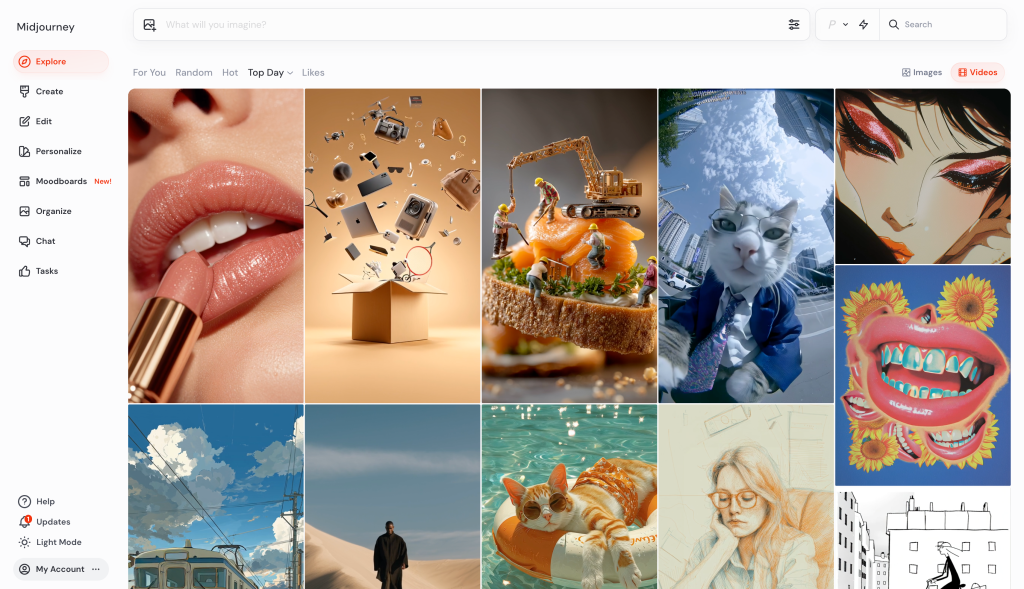Expand the Top Day dropdown
The width and height of the screenshot is (1024, 589).
[x=270, y=73]
